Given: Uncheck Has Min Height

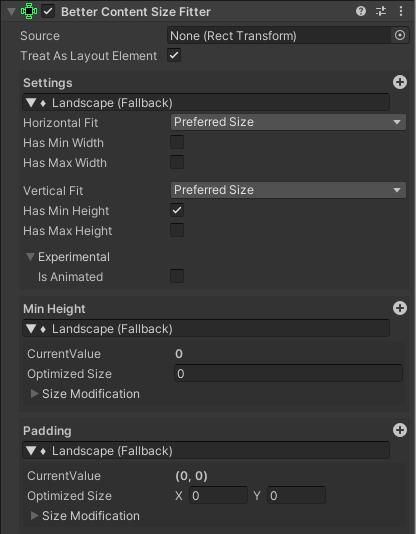Looking at the screenshot, I should coord(177,210).
